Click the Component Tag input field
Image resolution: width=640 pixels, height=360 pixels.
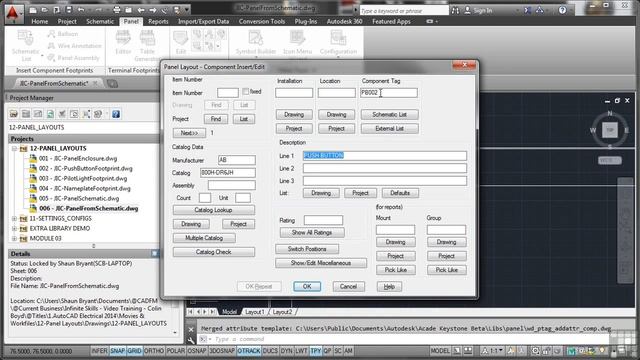pos(389,93)
